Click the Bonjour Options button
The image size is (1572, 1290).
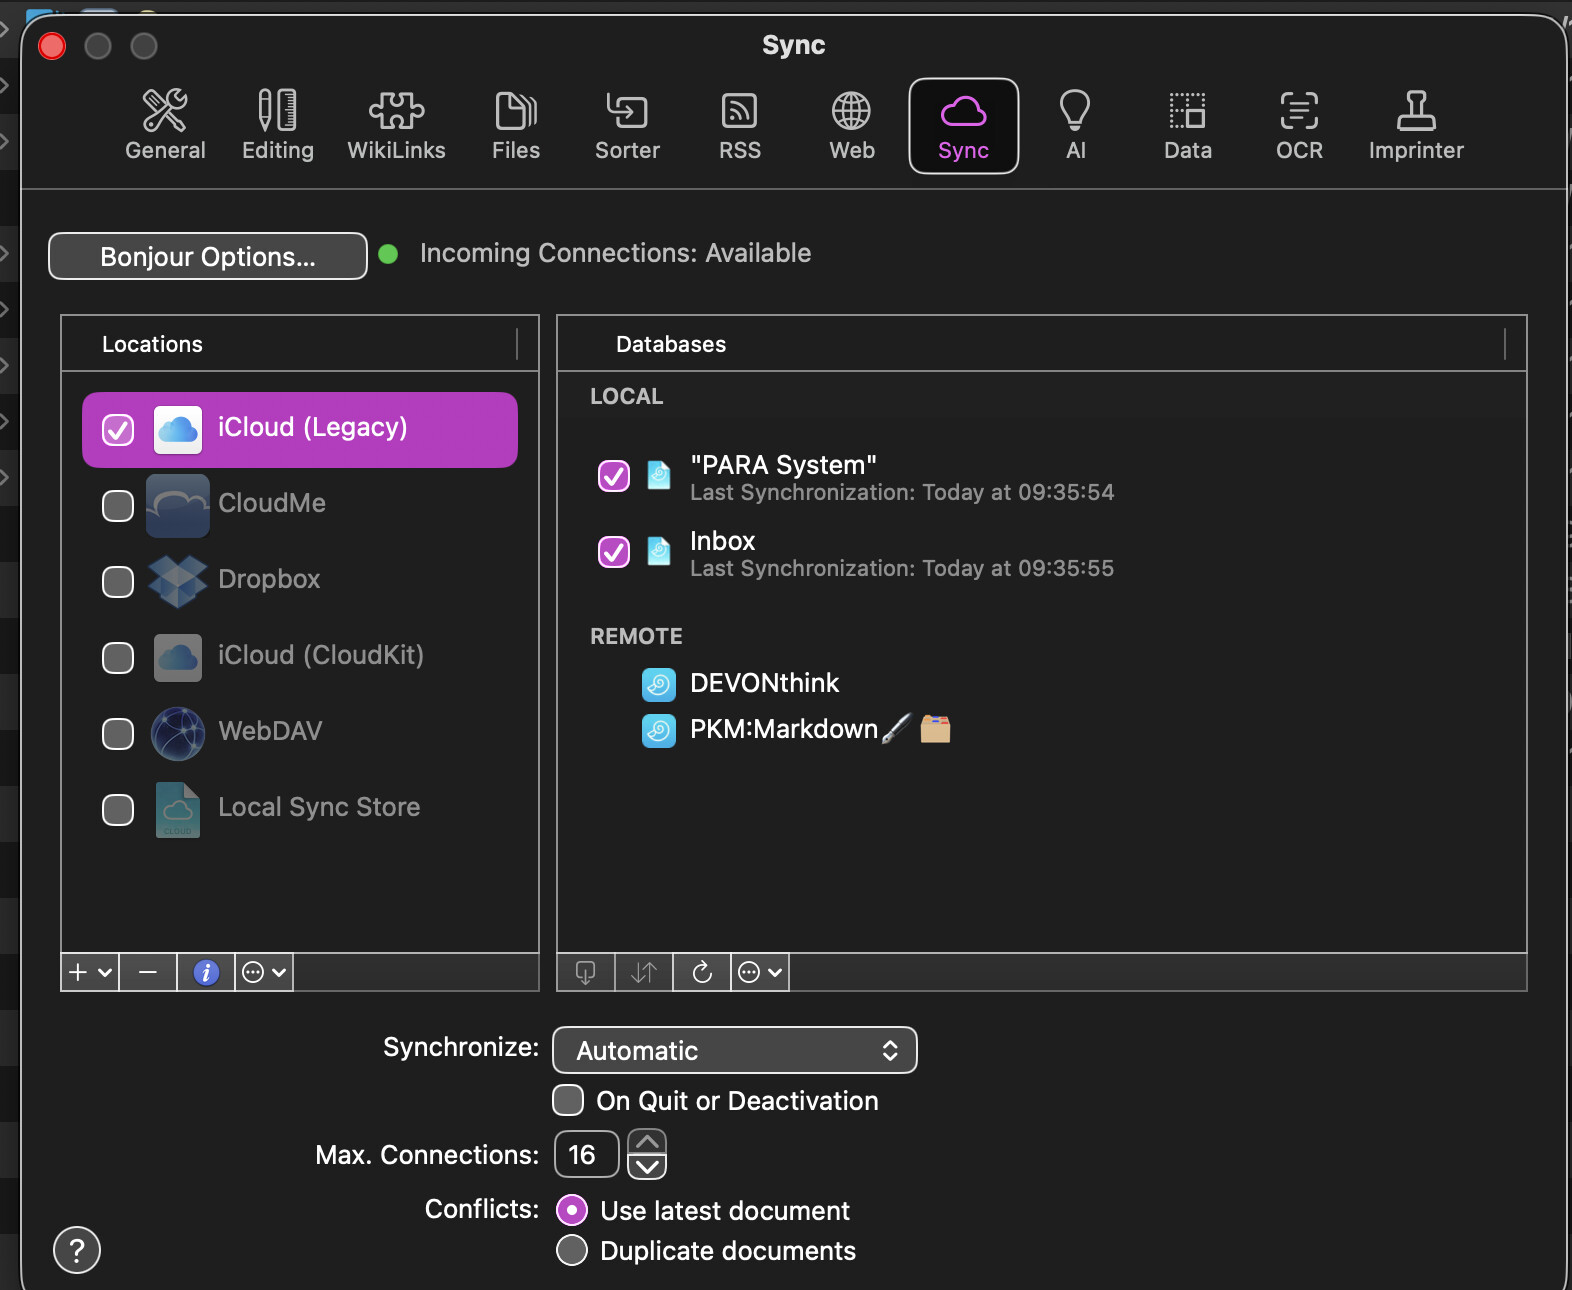pos(208,257)
